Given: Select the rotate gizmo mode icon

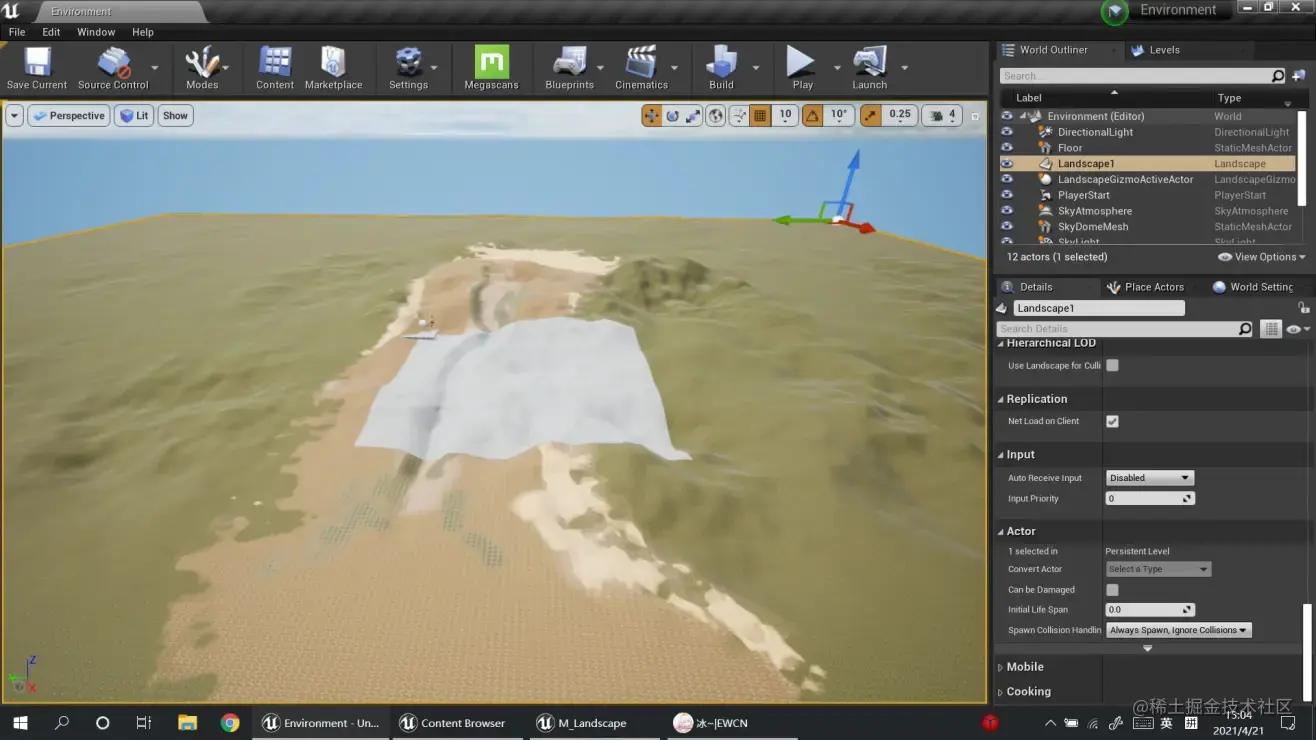Looking at the screenshot, I should pos(673,116).
